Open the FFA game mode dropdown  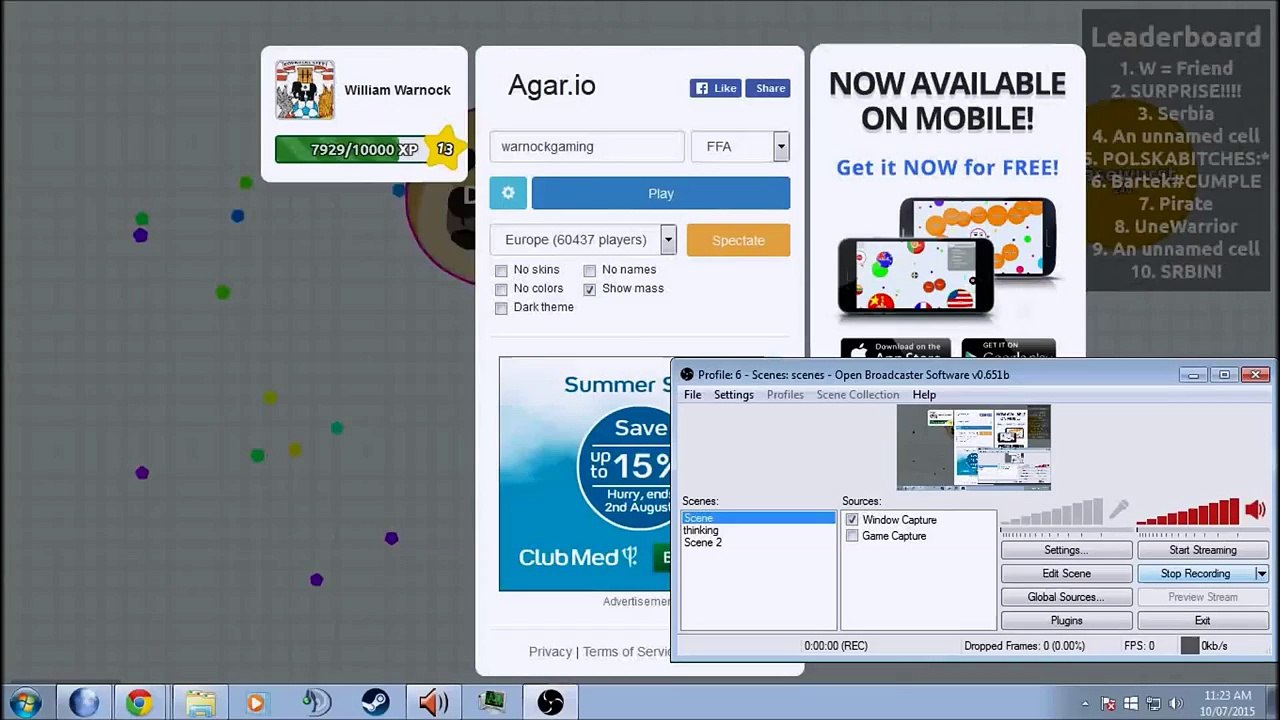pyautogui.click(x=740, y=146)
